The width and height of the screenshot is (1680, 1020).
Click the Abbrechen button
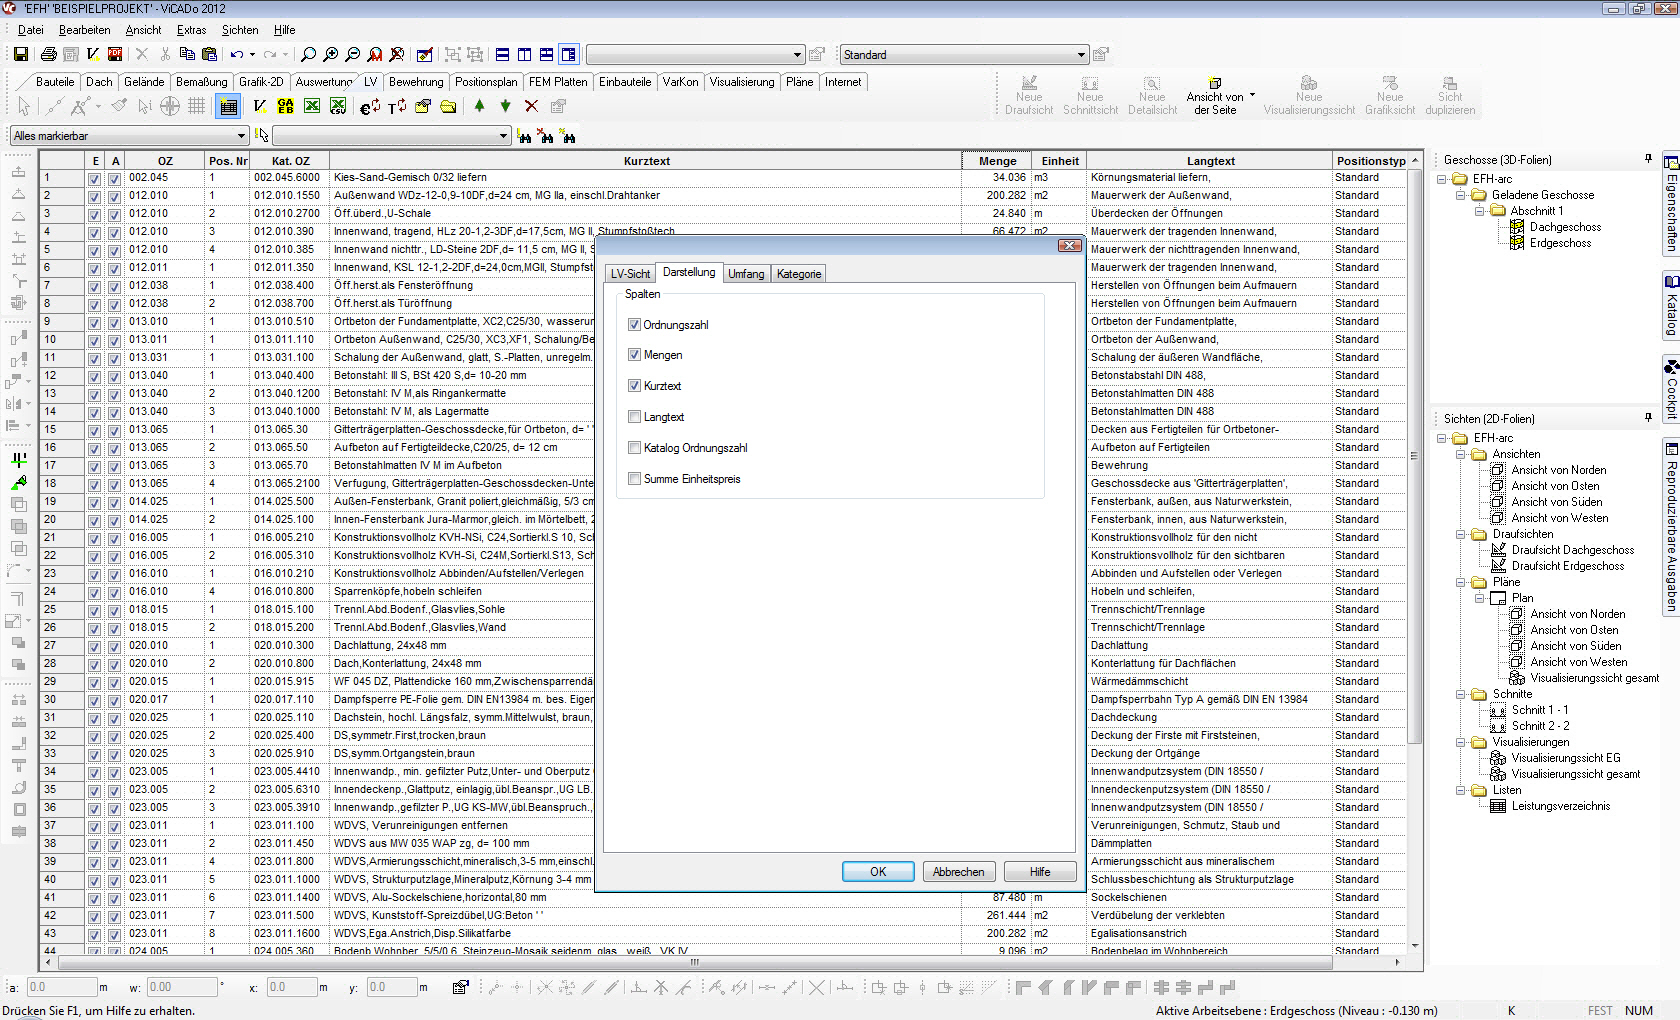[x=959, y=872]
